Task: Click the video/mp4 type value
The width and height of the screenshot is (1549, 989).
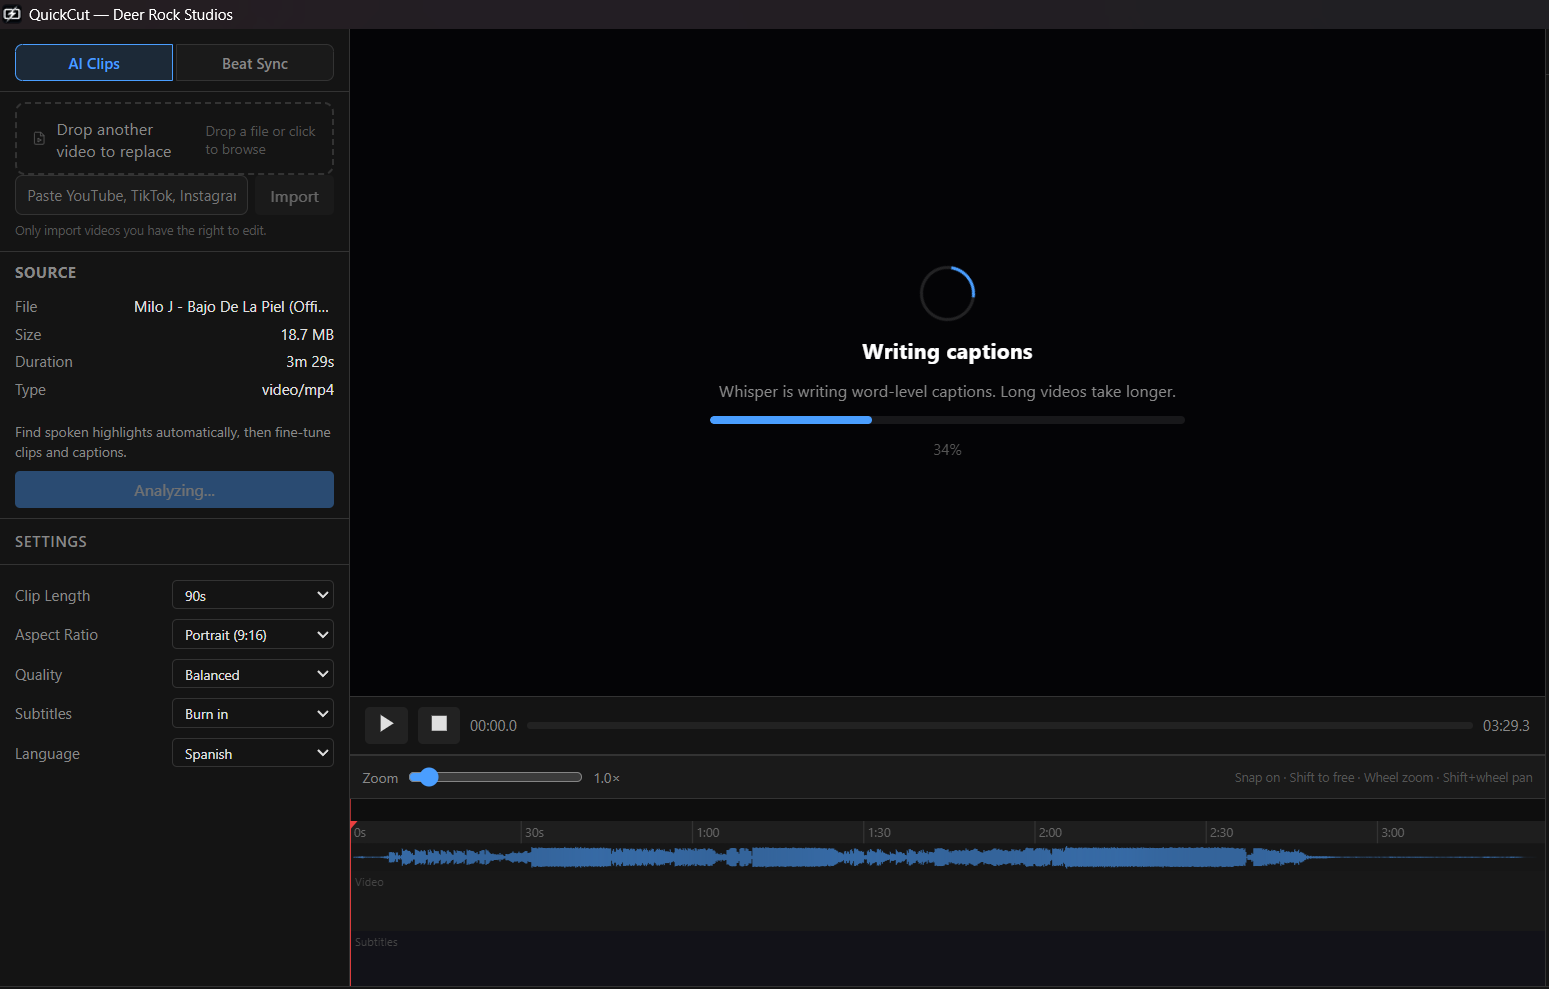Action: coord(298,390)
